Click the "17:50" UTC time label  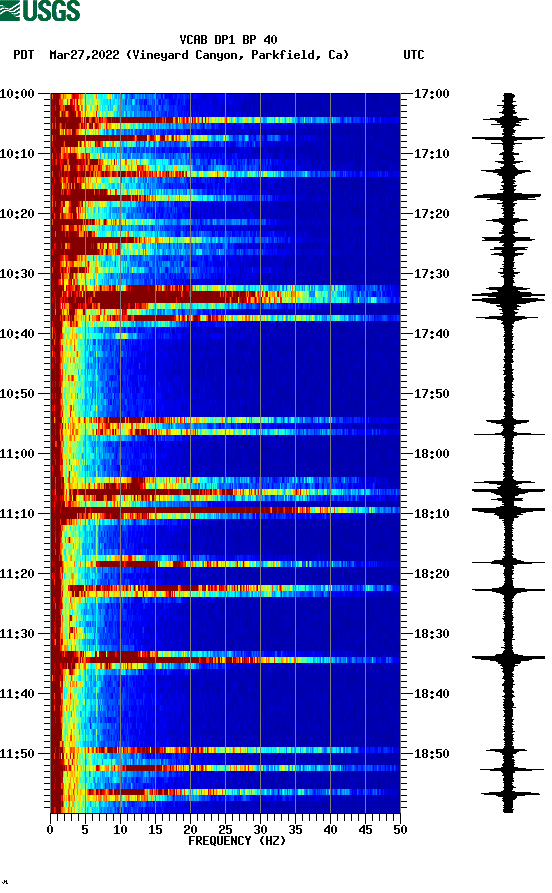[x=432, y=394]
